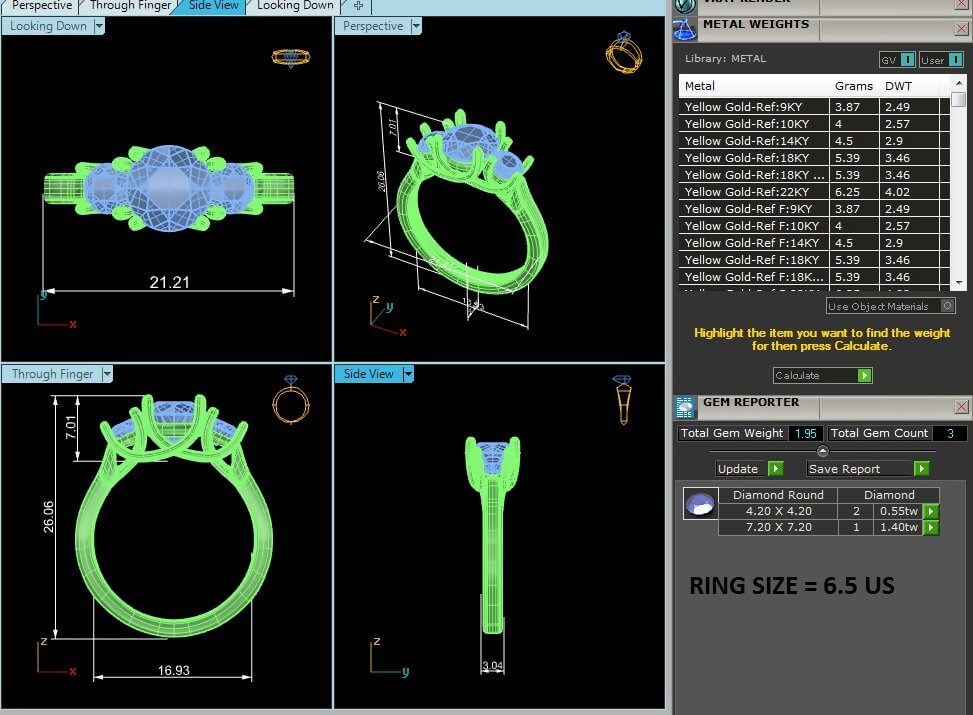Click green arrow beside 1.40tw diamond row

click(931, 527)
